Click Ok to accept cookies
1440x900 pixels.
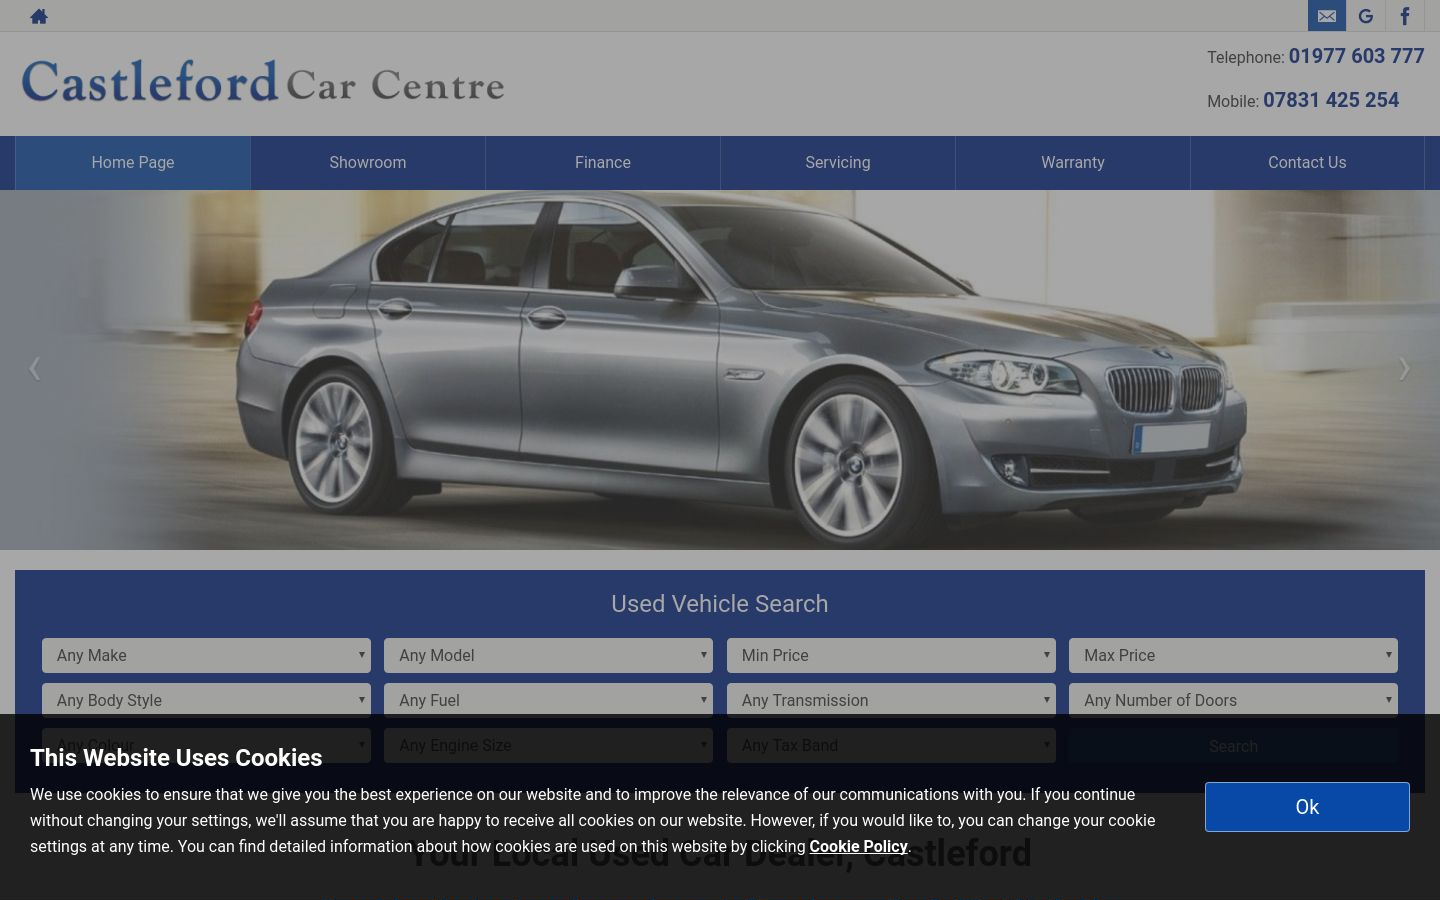point(1307,807)
